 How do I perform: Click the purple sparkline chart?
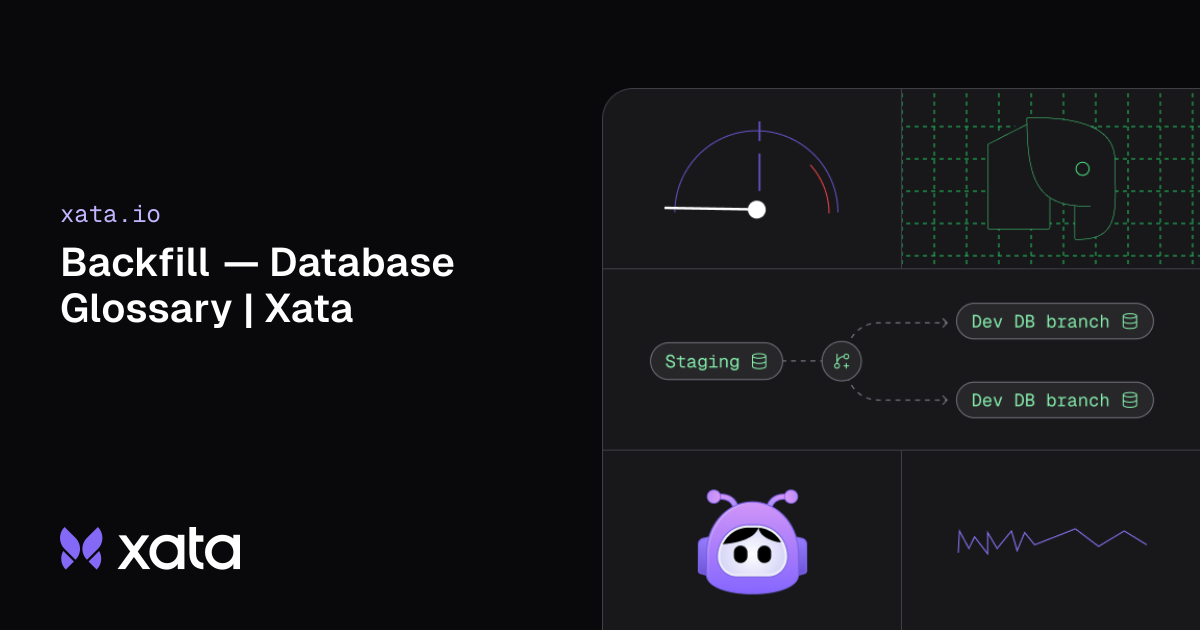pos(1051,540)
